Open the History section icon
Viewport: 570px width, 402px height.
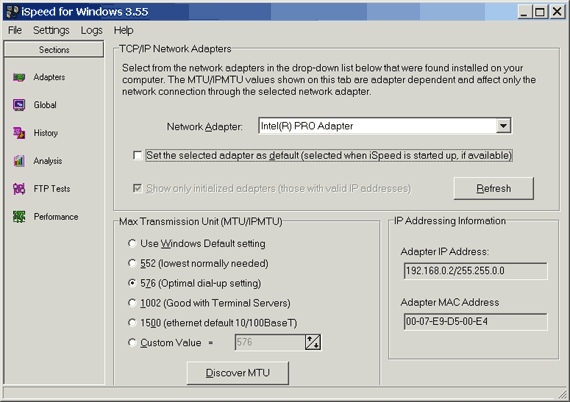[x=19, y=133]
